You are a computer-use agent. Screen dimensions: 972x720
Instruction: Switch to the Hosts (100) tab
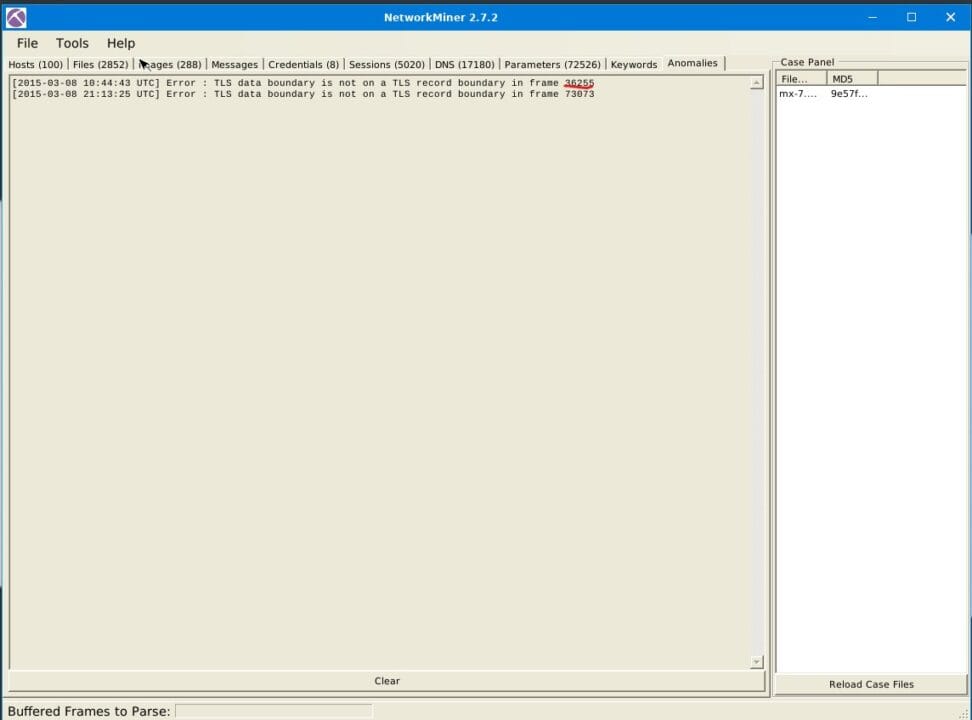click(35, 63)
